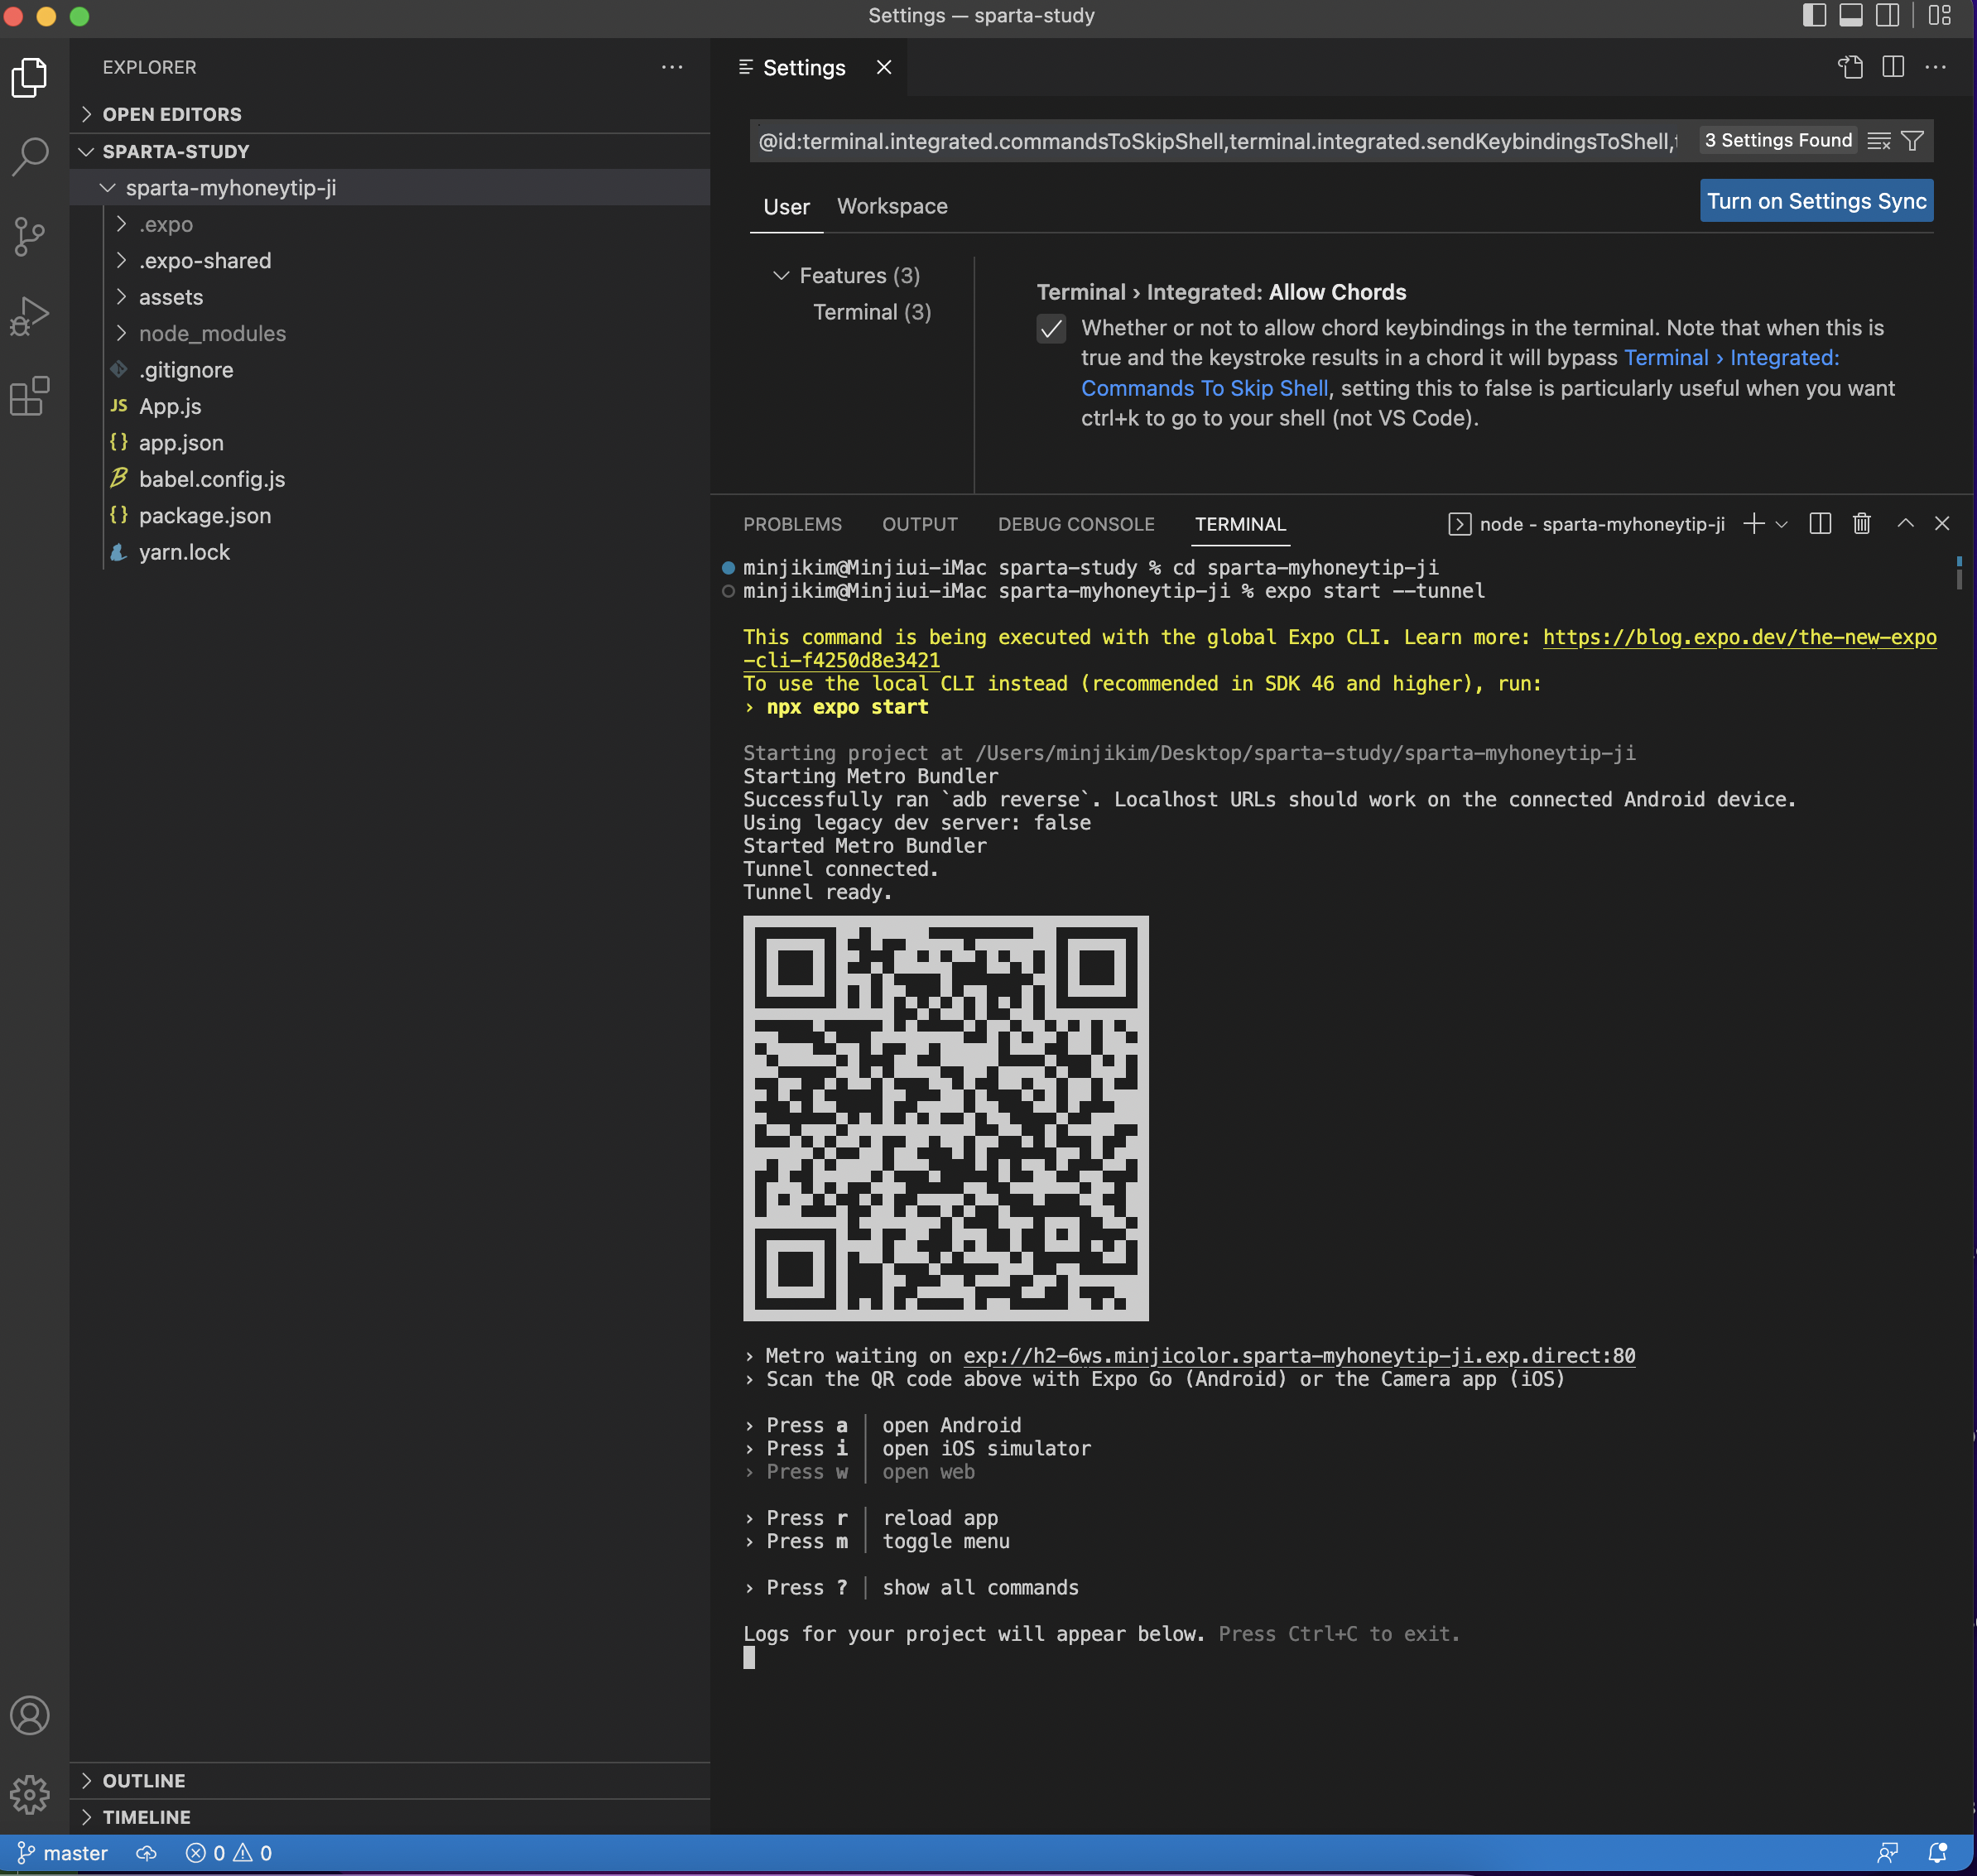Switch to the Output tab

click(x=919, y=524)
